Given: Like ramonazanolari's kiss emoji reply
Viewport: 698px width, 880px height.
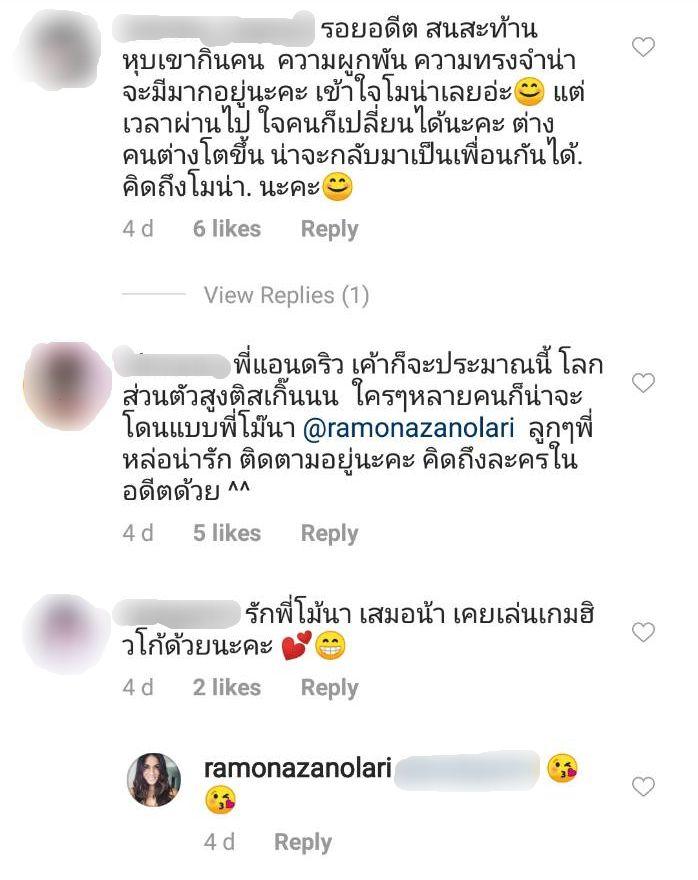Looking at the screenshot, I should (x=643, y=786).
